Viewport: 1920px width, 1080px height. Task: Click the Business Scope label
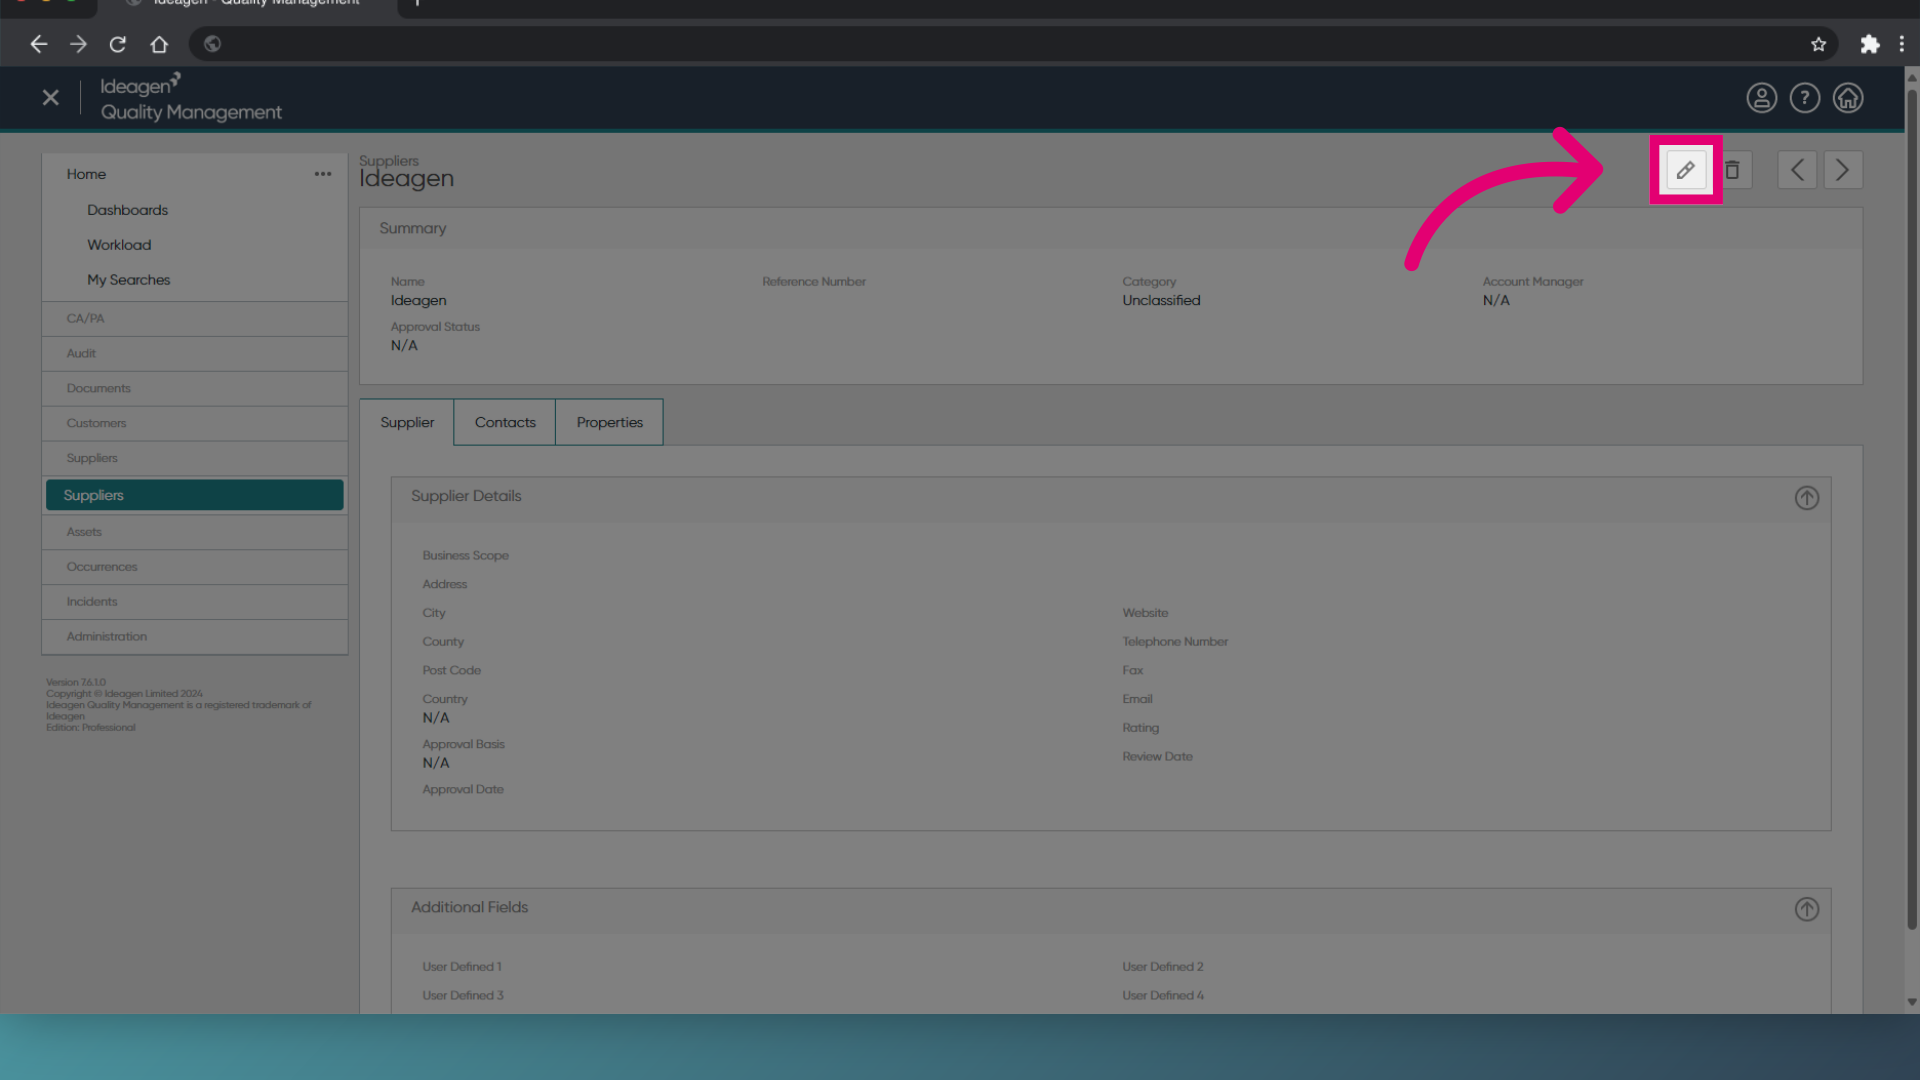pos(465,556)
